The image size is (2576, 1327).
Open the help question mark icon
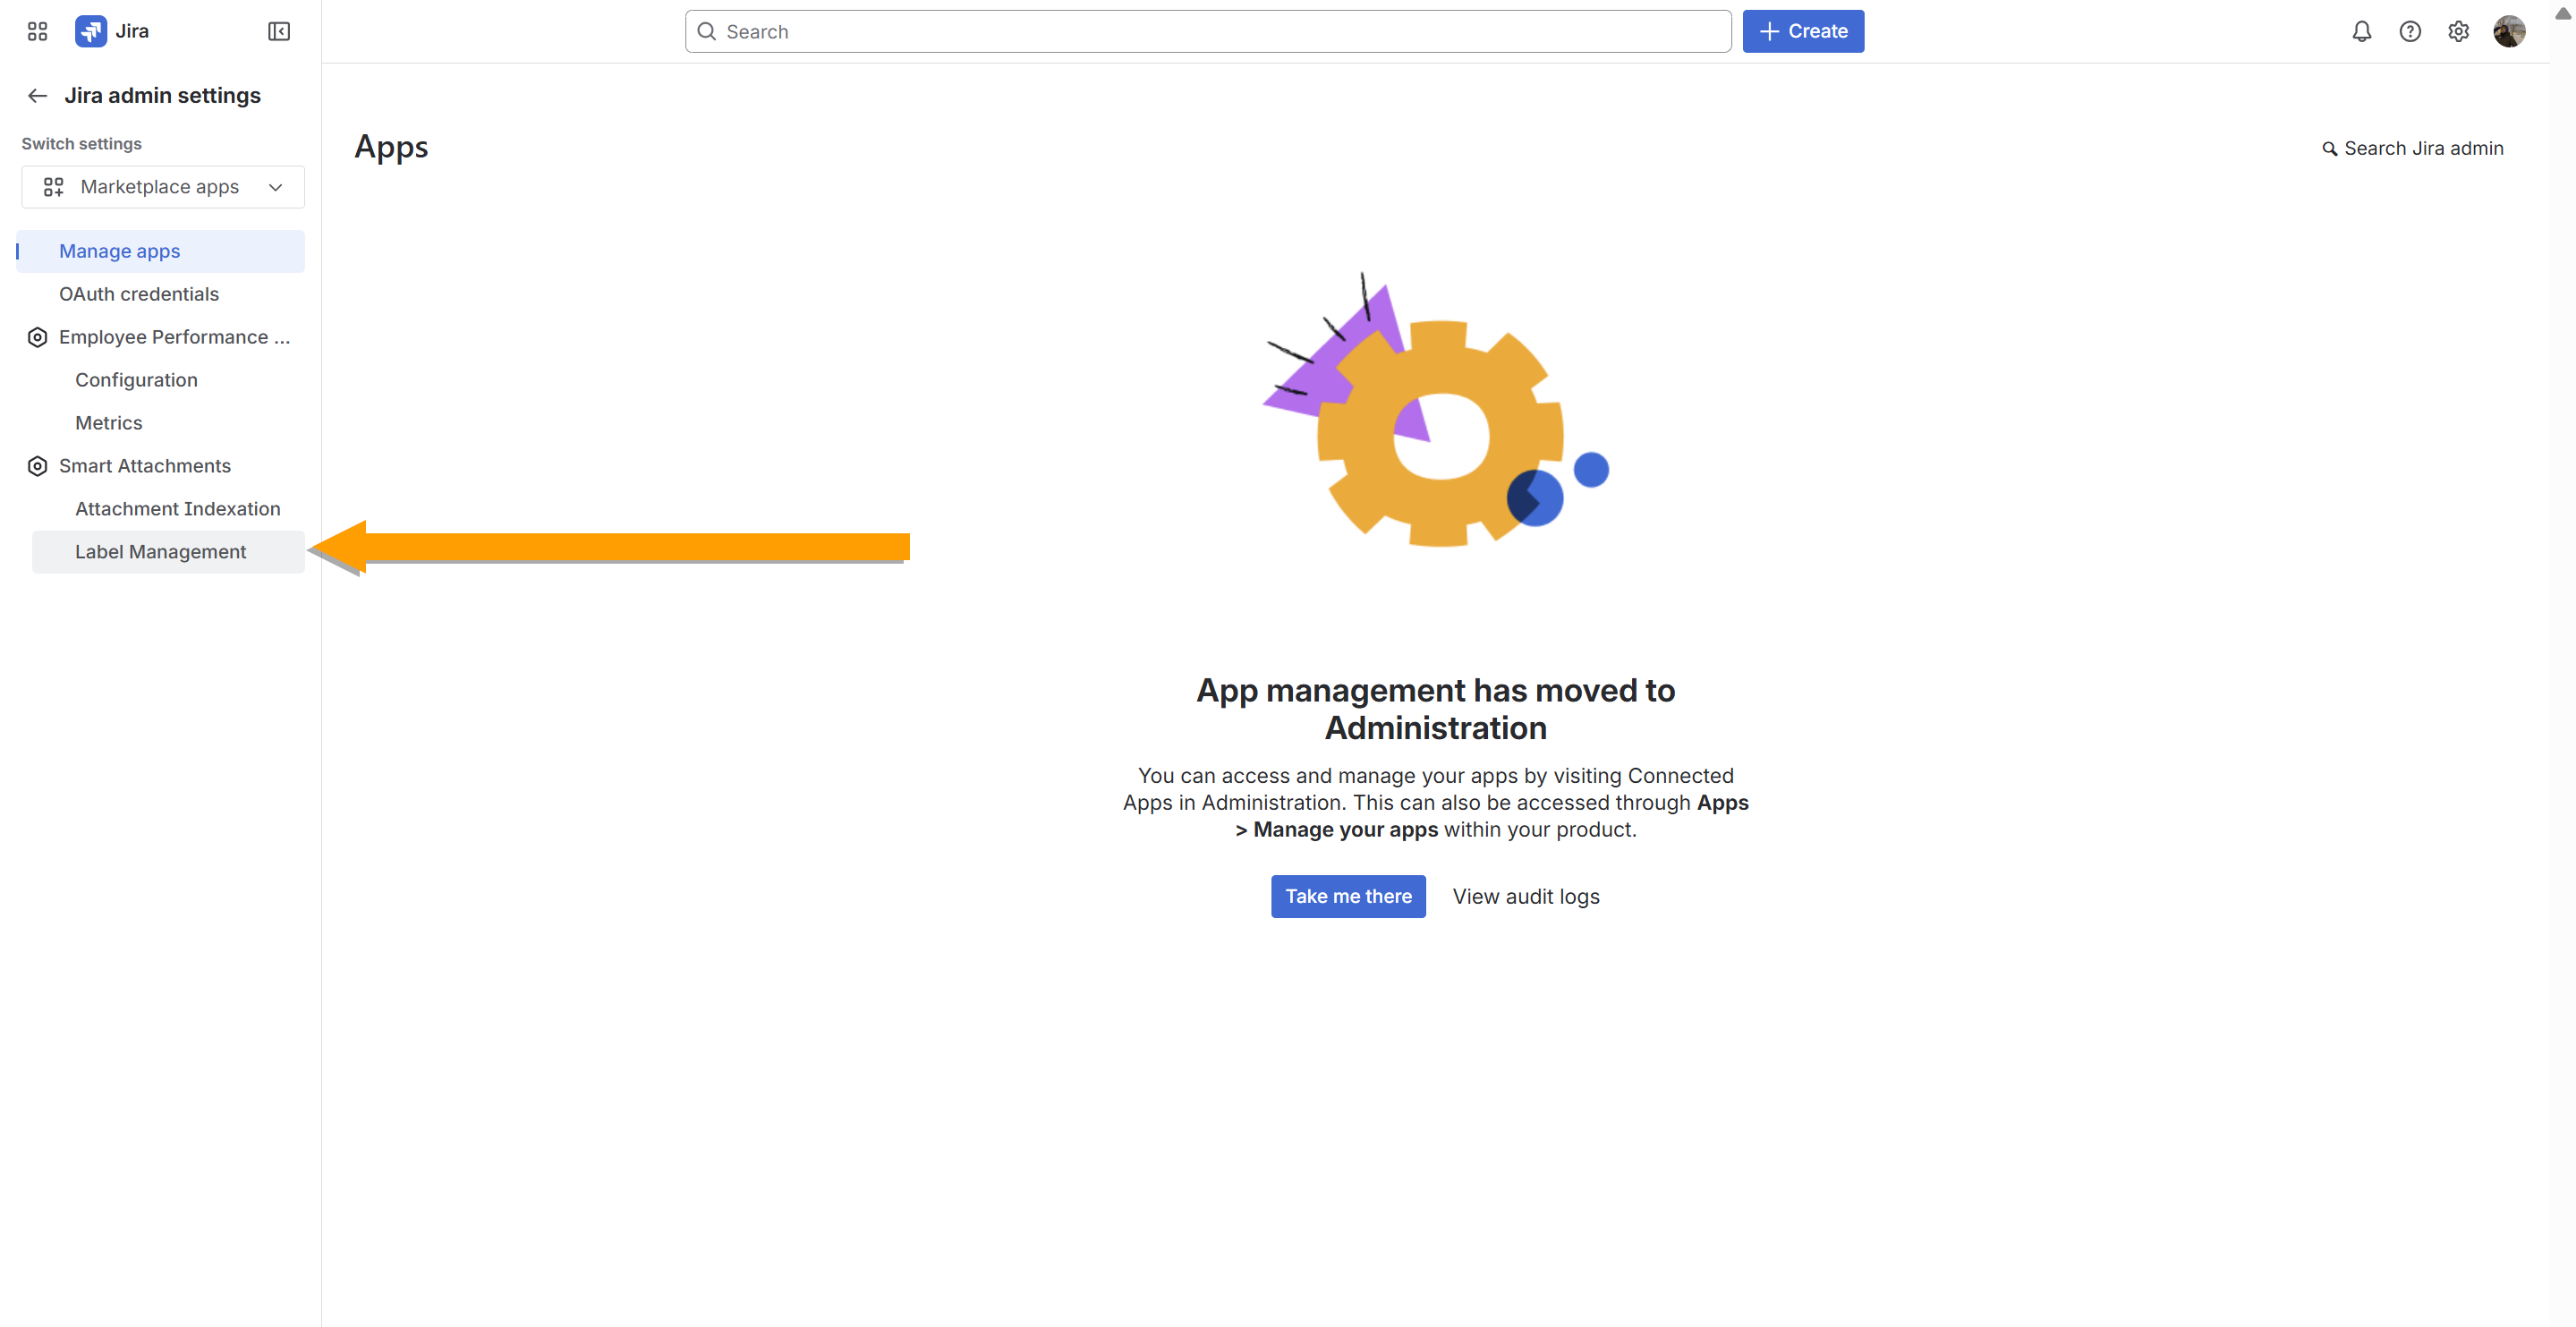2410,31
